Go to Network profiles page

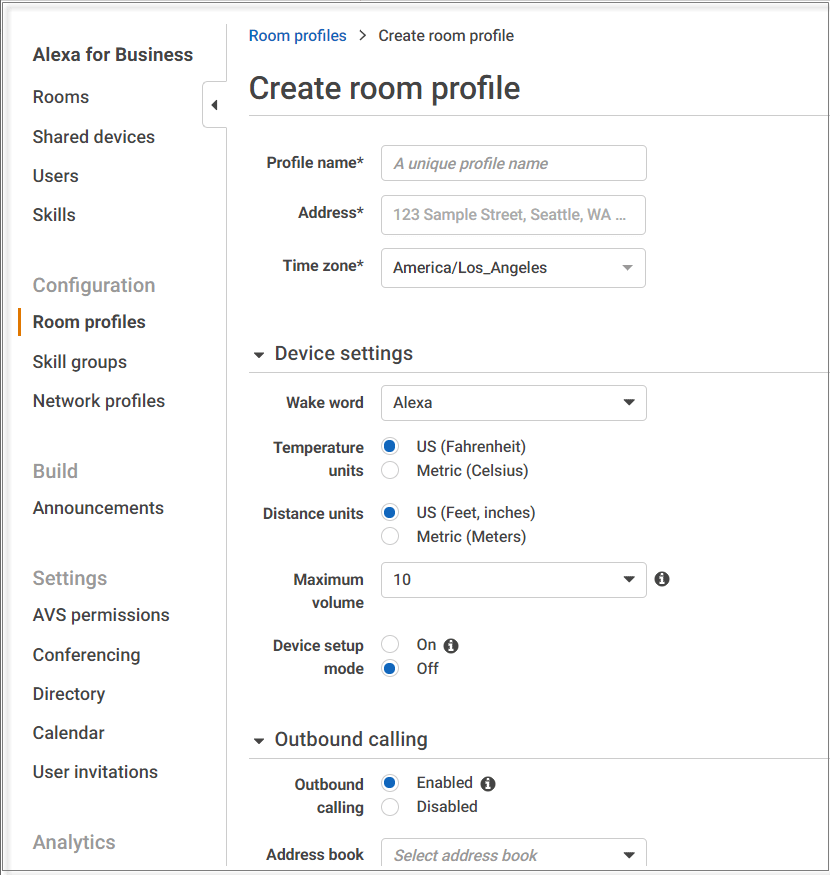tap(99, 401)
